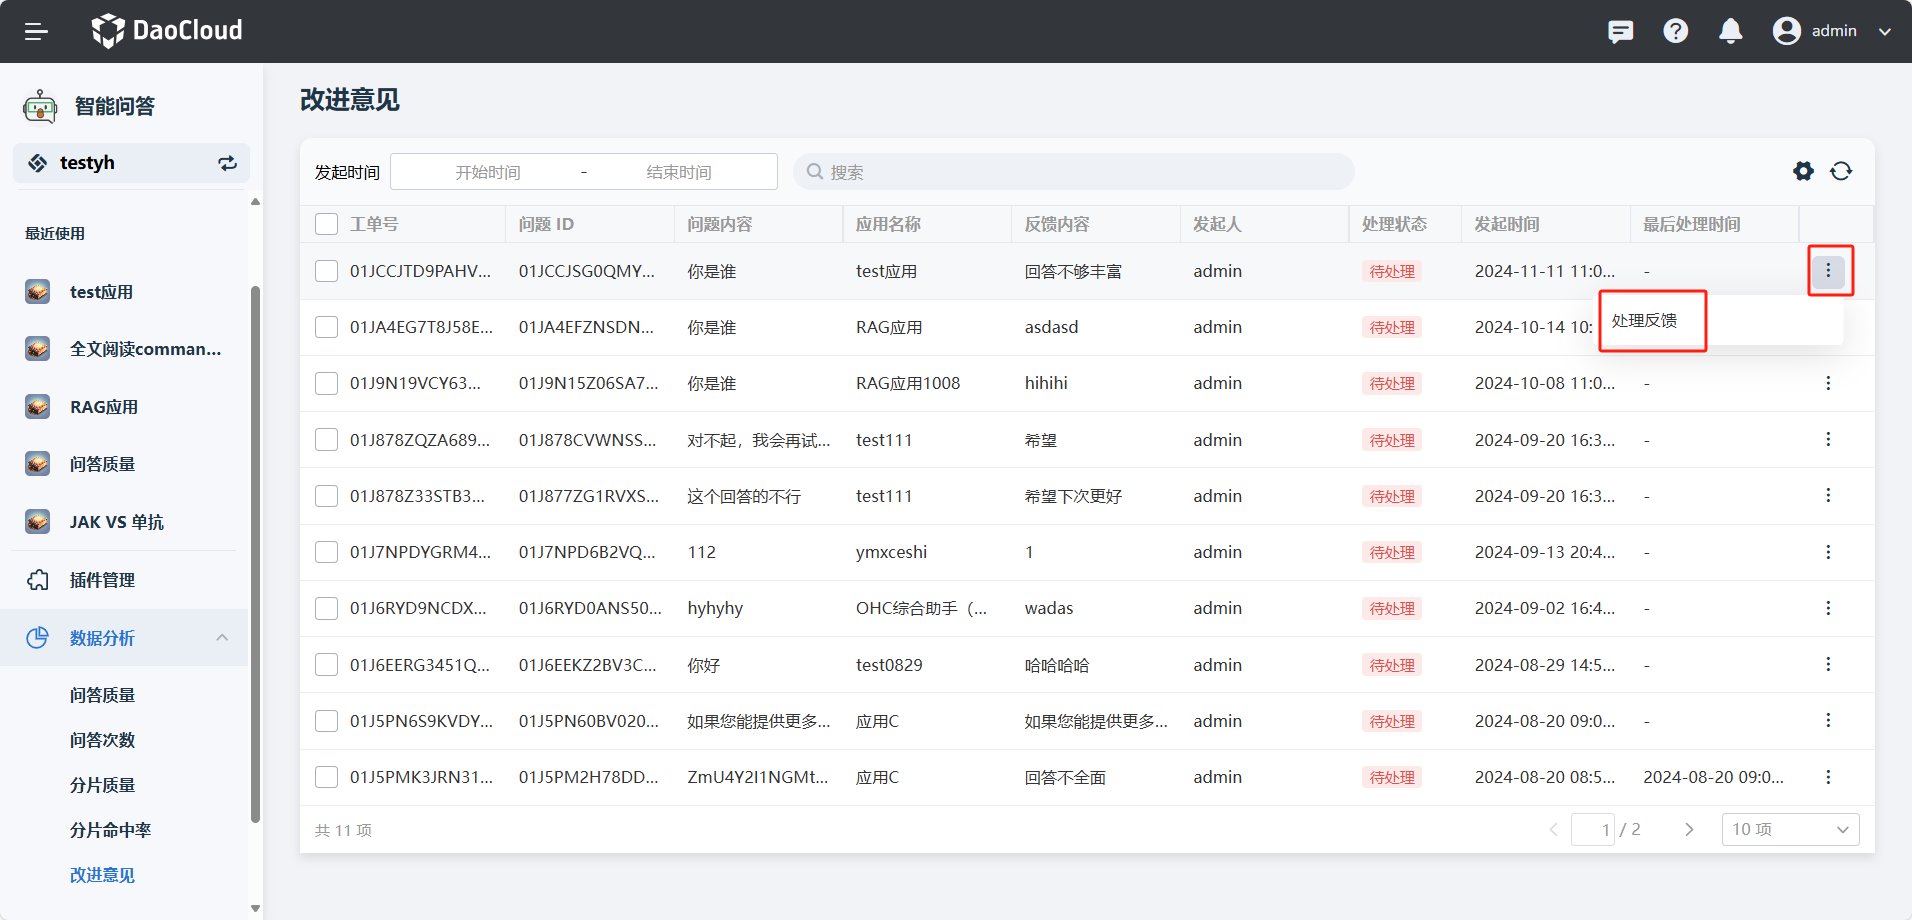
Task: Check the checkbox for ticket 01JCCJTD9PAHV
Action: tap(326, 270)
